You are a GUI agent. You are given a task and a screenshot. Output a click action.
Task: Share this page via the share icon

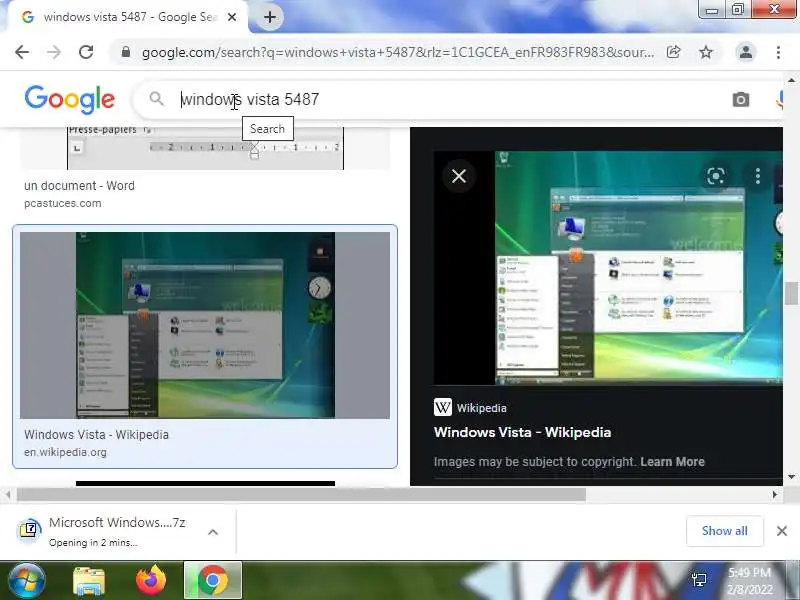pos(673,52)
